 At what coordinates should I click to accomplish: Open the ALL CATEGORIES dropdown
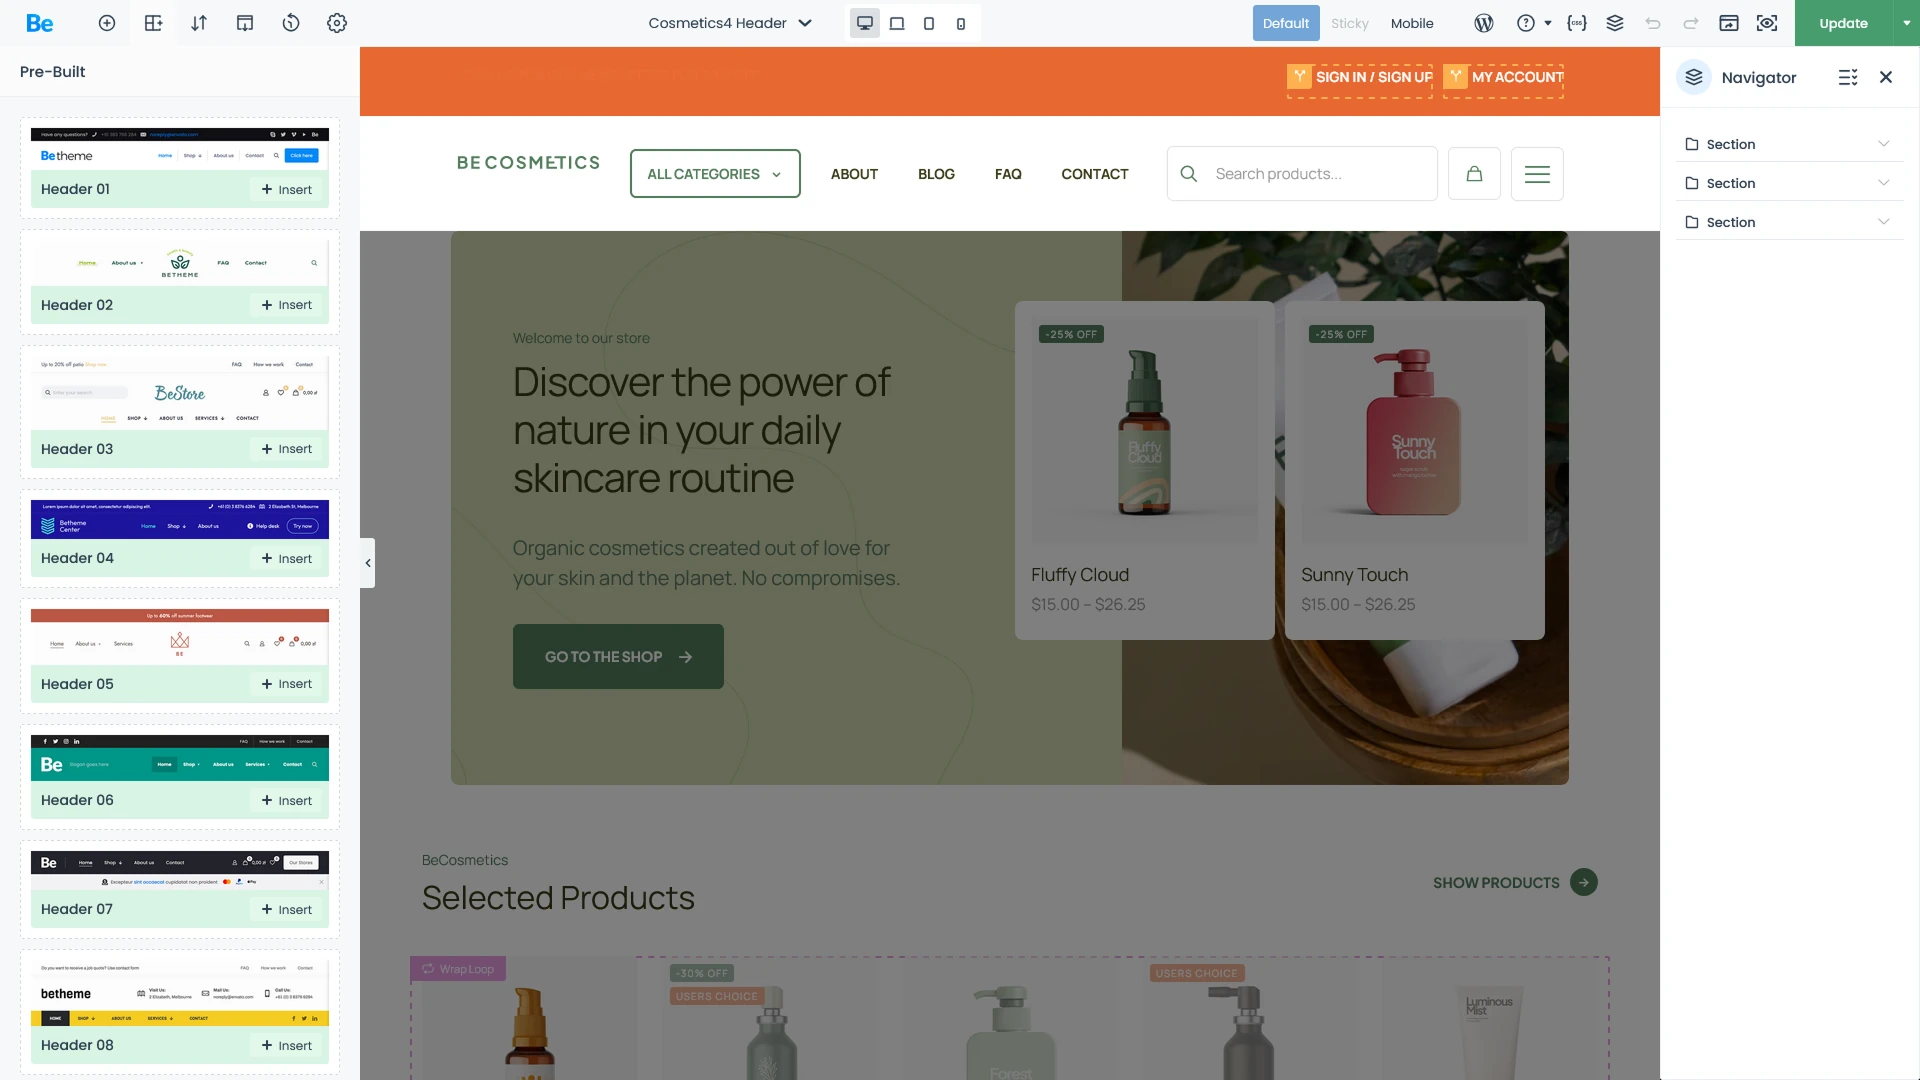[714, 173]
